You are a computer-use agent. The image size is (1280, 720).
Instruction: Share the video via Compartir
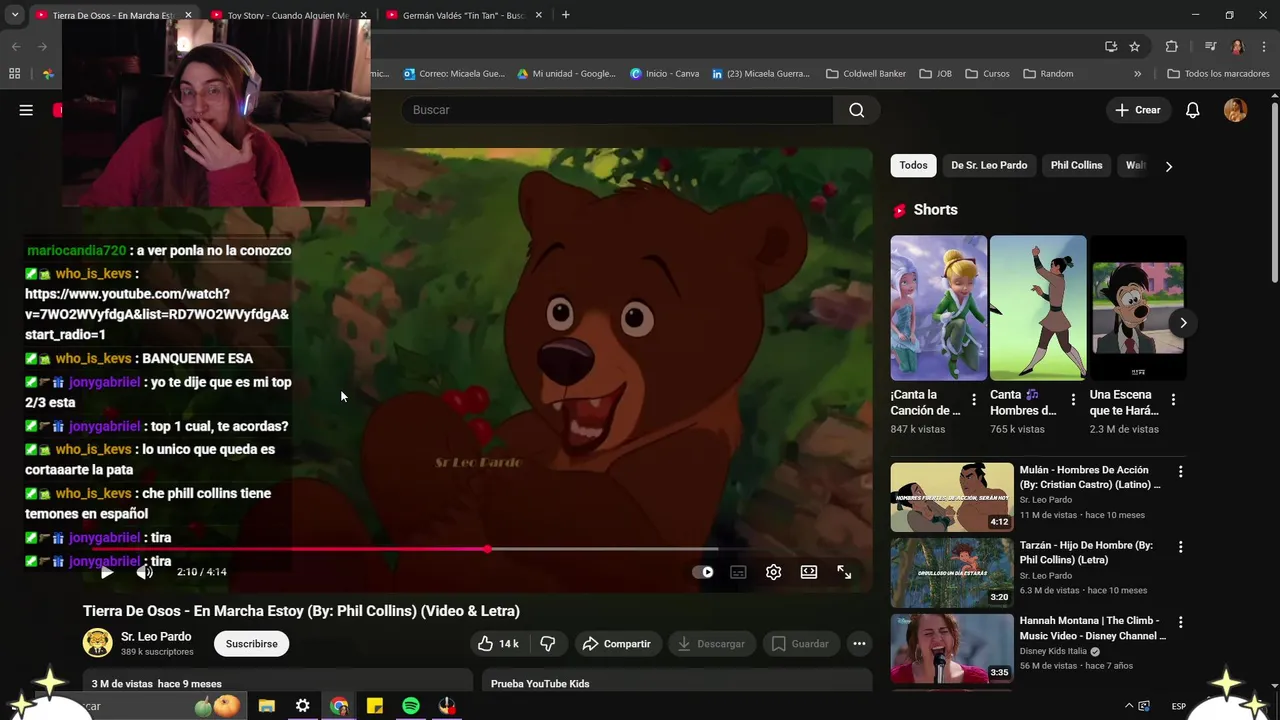coord(616,644)
